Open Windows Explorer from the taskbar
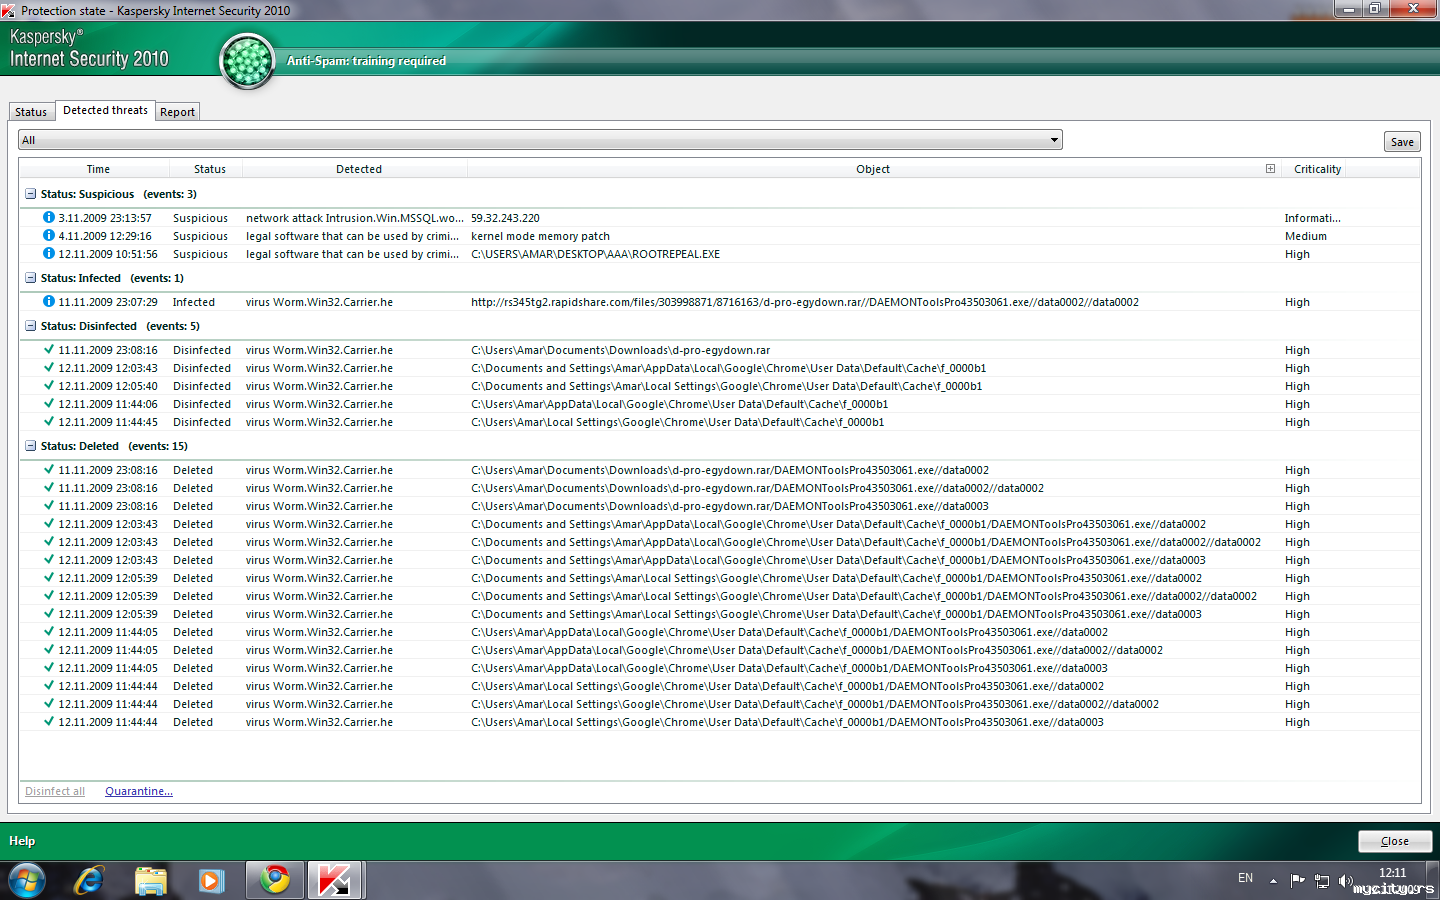1440x900 pixels. click(151, 881)
